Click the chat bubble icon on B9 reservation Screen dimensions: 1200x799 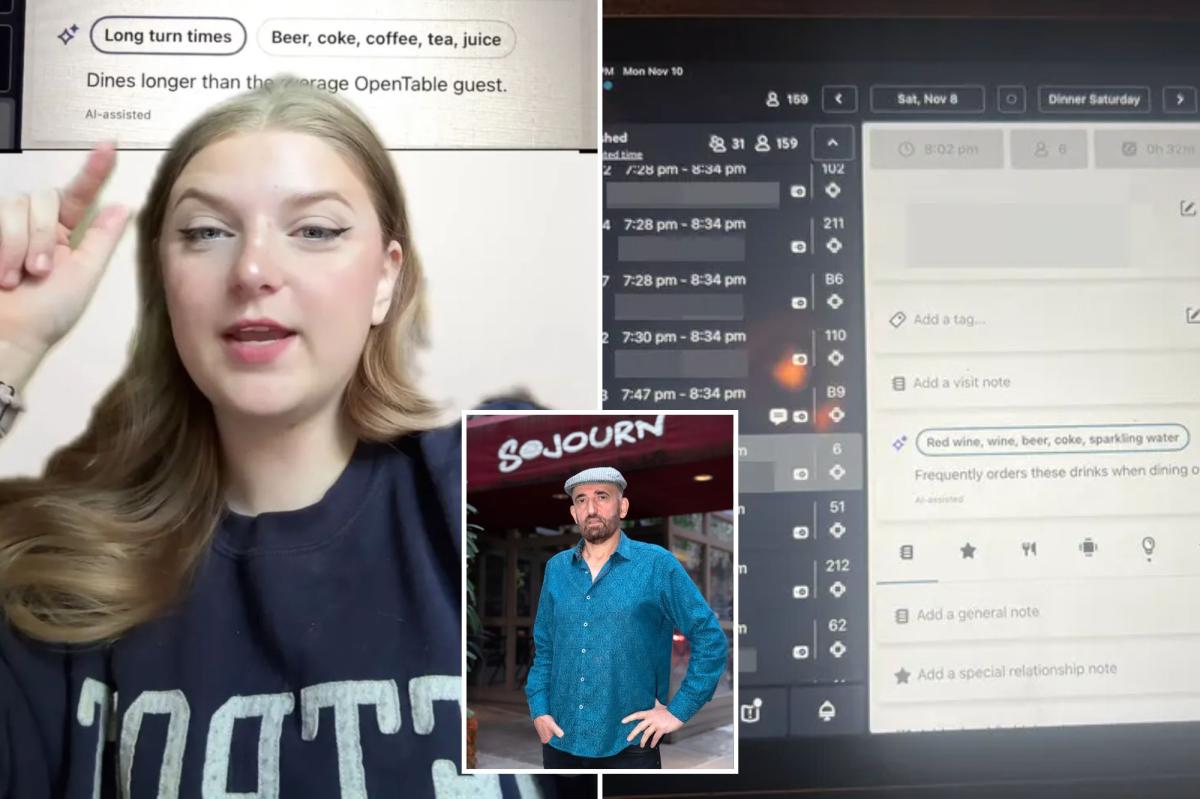(x=777, y=416)
